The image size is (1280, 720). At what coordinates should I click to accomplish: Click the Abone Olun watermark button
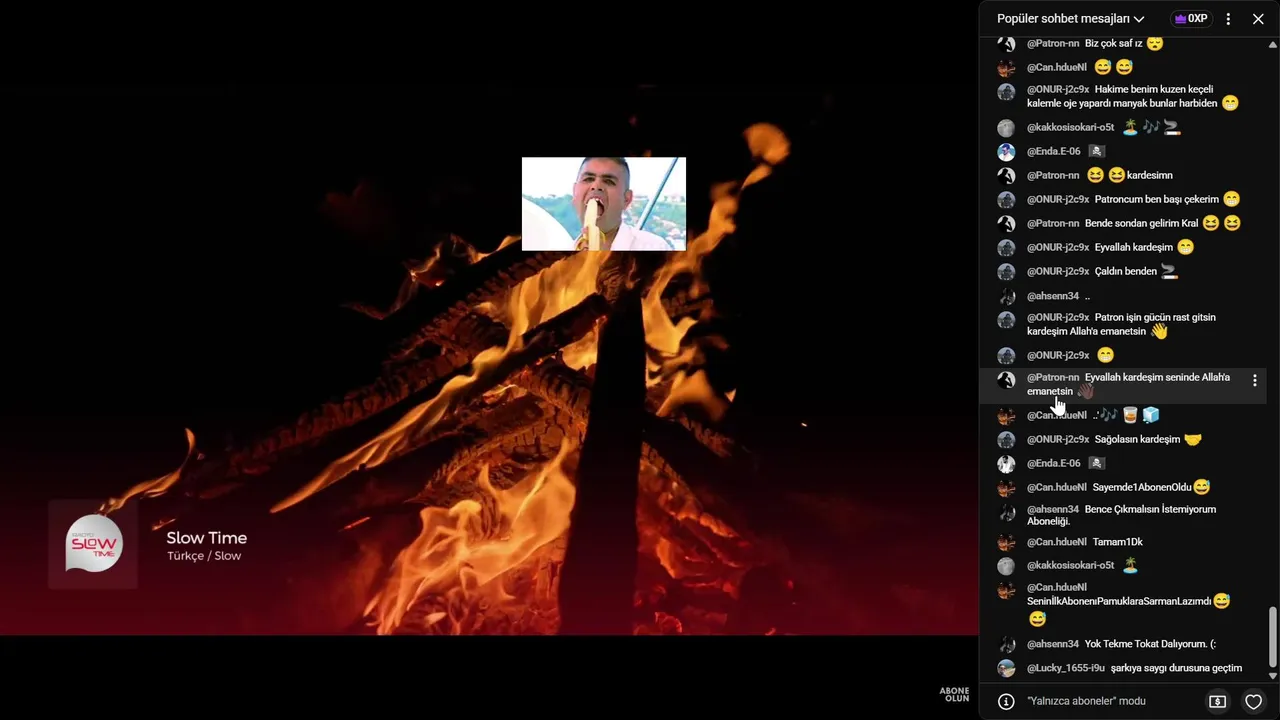click(954, 694)
